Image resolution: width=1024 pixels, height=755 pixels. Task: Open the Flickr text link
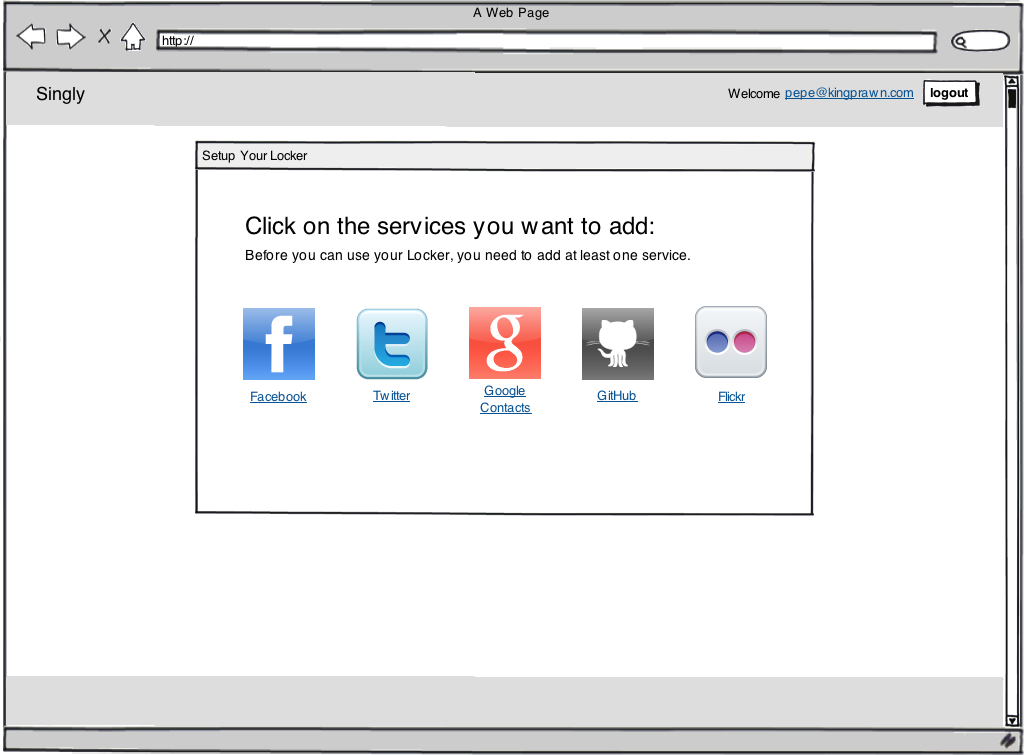(731, 396)
